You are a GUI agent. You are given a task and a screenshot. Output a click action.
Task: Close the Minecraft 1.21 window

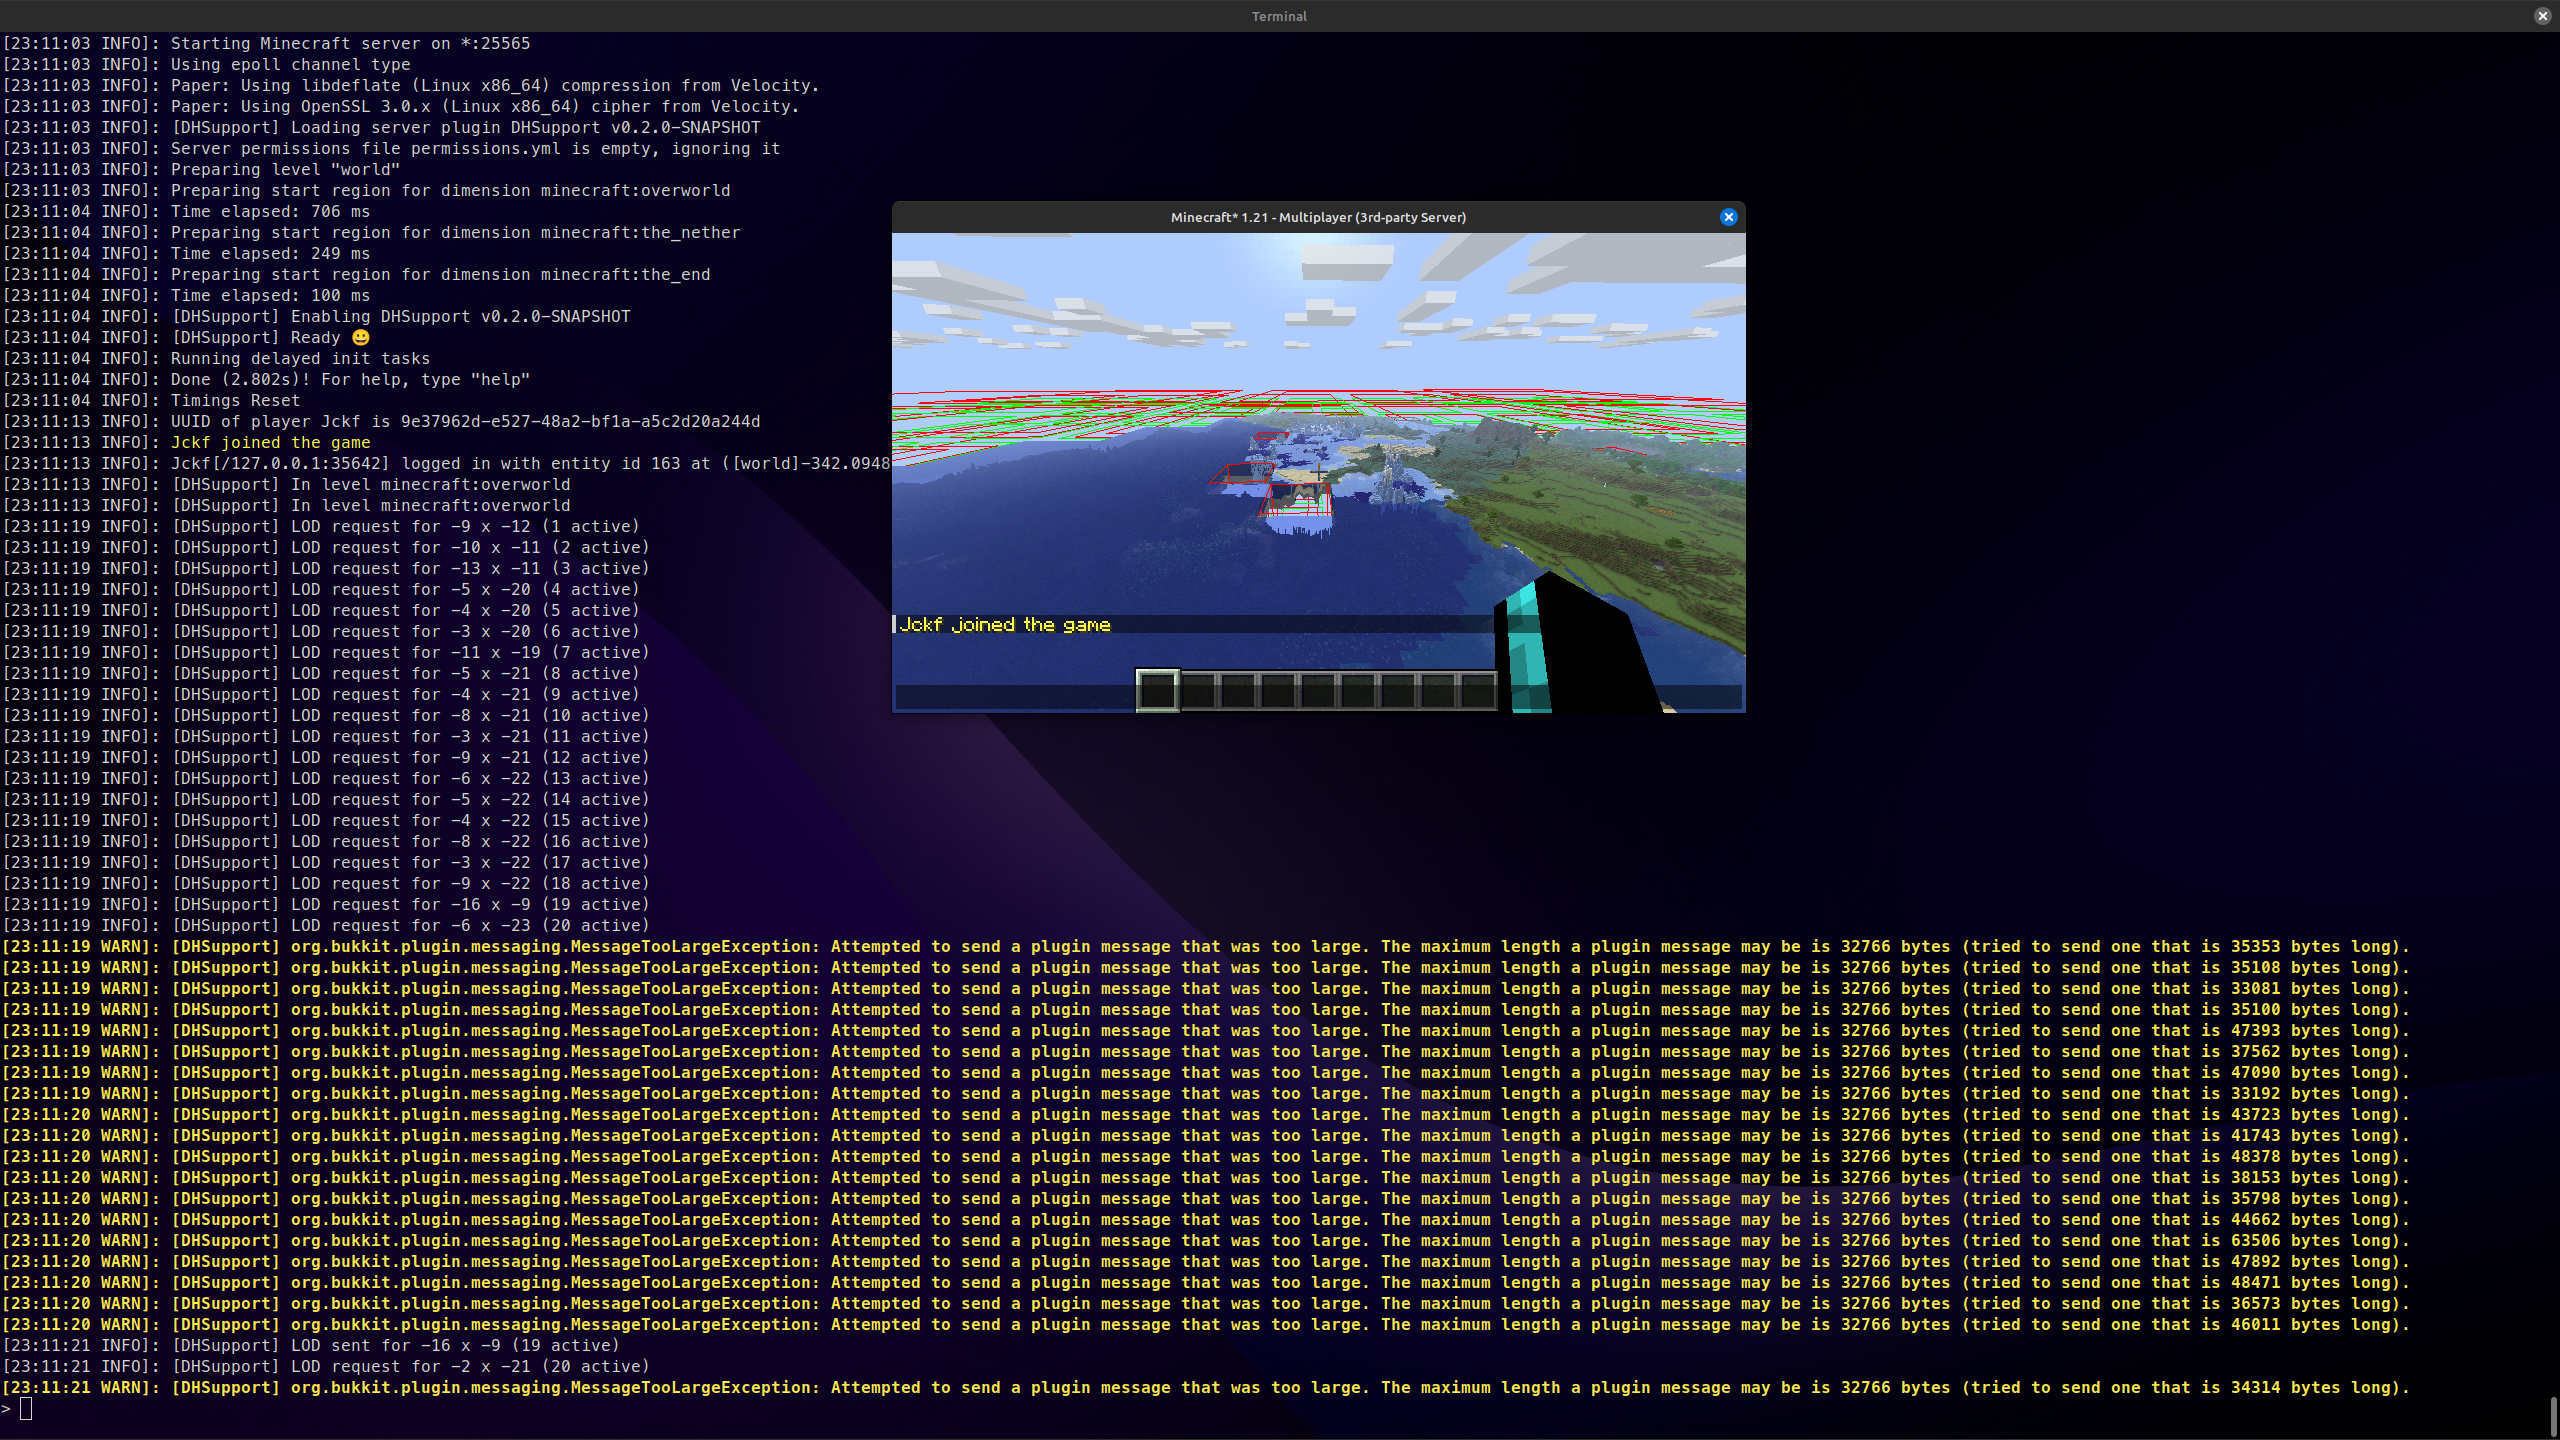[x=1728, y=217]
